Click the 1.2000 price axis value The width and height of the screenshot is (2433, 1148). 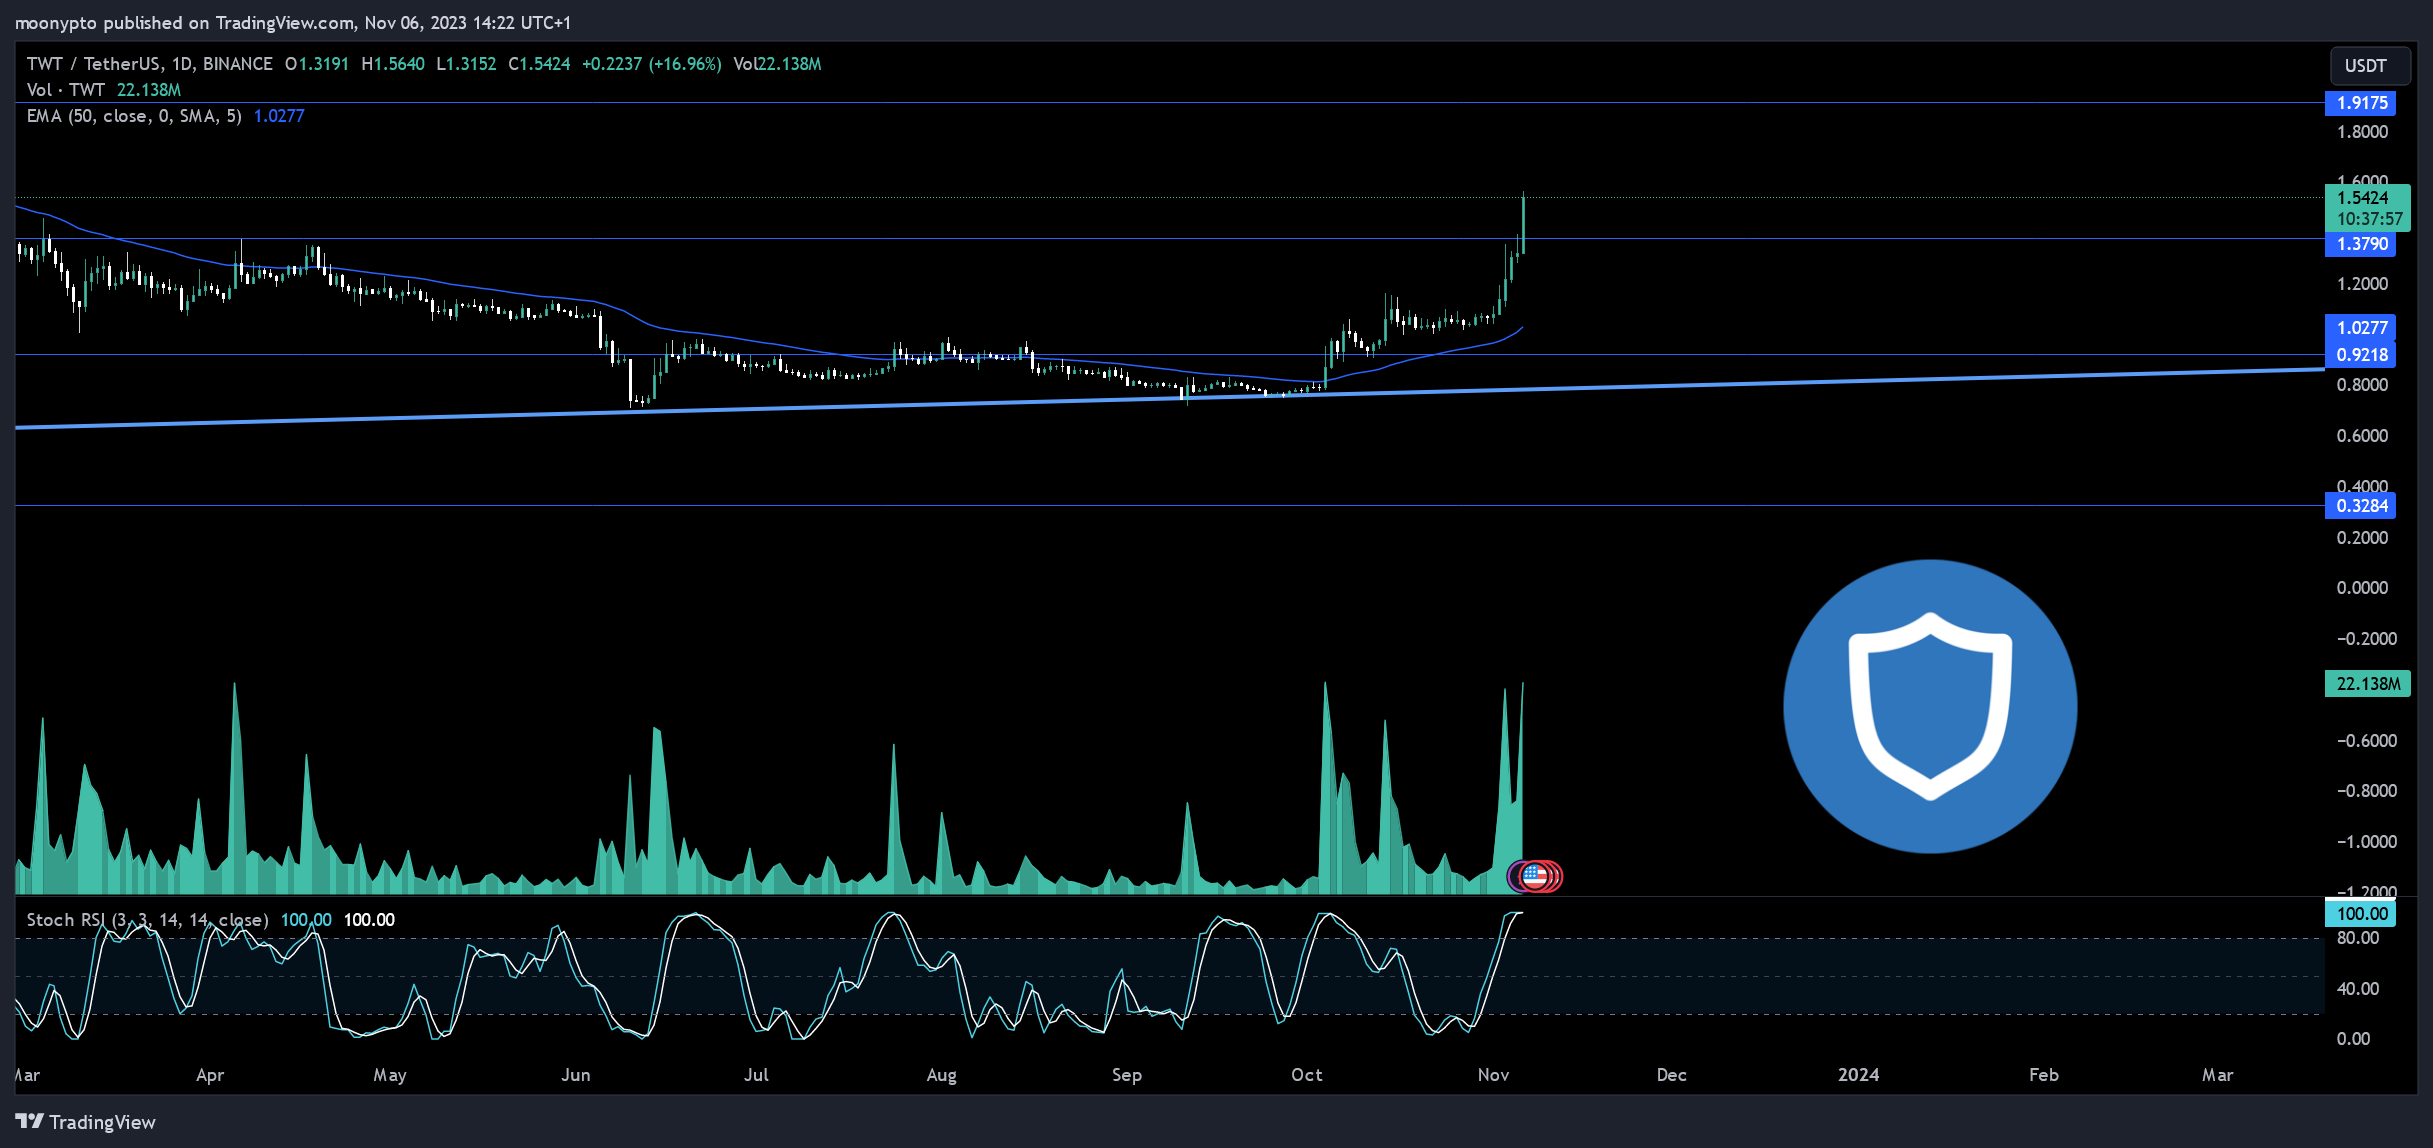[x=2362, y=284]
